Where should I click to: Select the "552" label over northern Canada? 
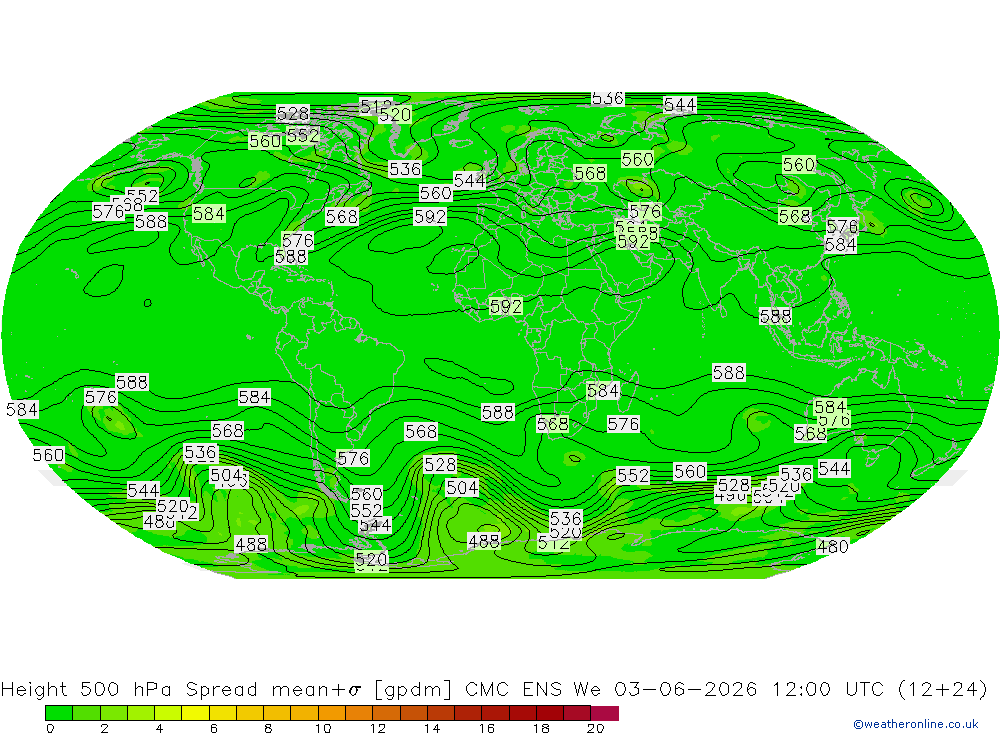302,135
